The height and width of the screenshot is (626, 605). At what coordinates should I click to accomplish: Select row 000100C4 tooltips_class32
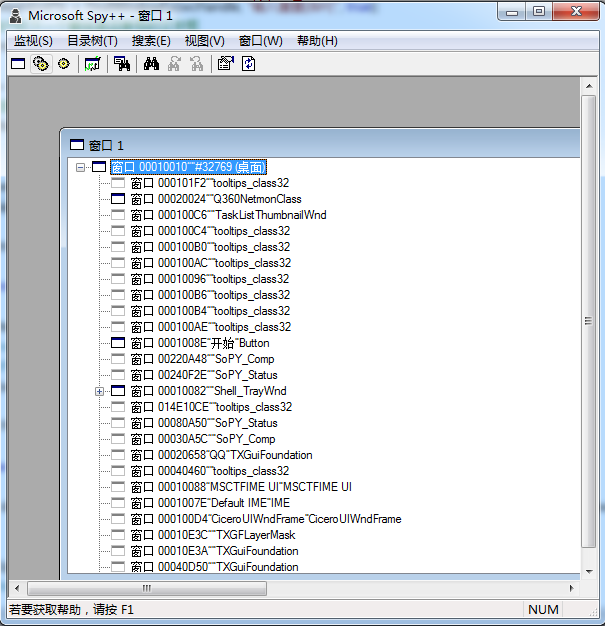click(x=210, y=231)
